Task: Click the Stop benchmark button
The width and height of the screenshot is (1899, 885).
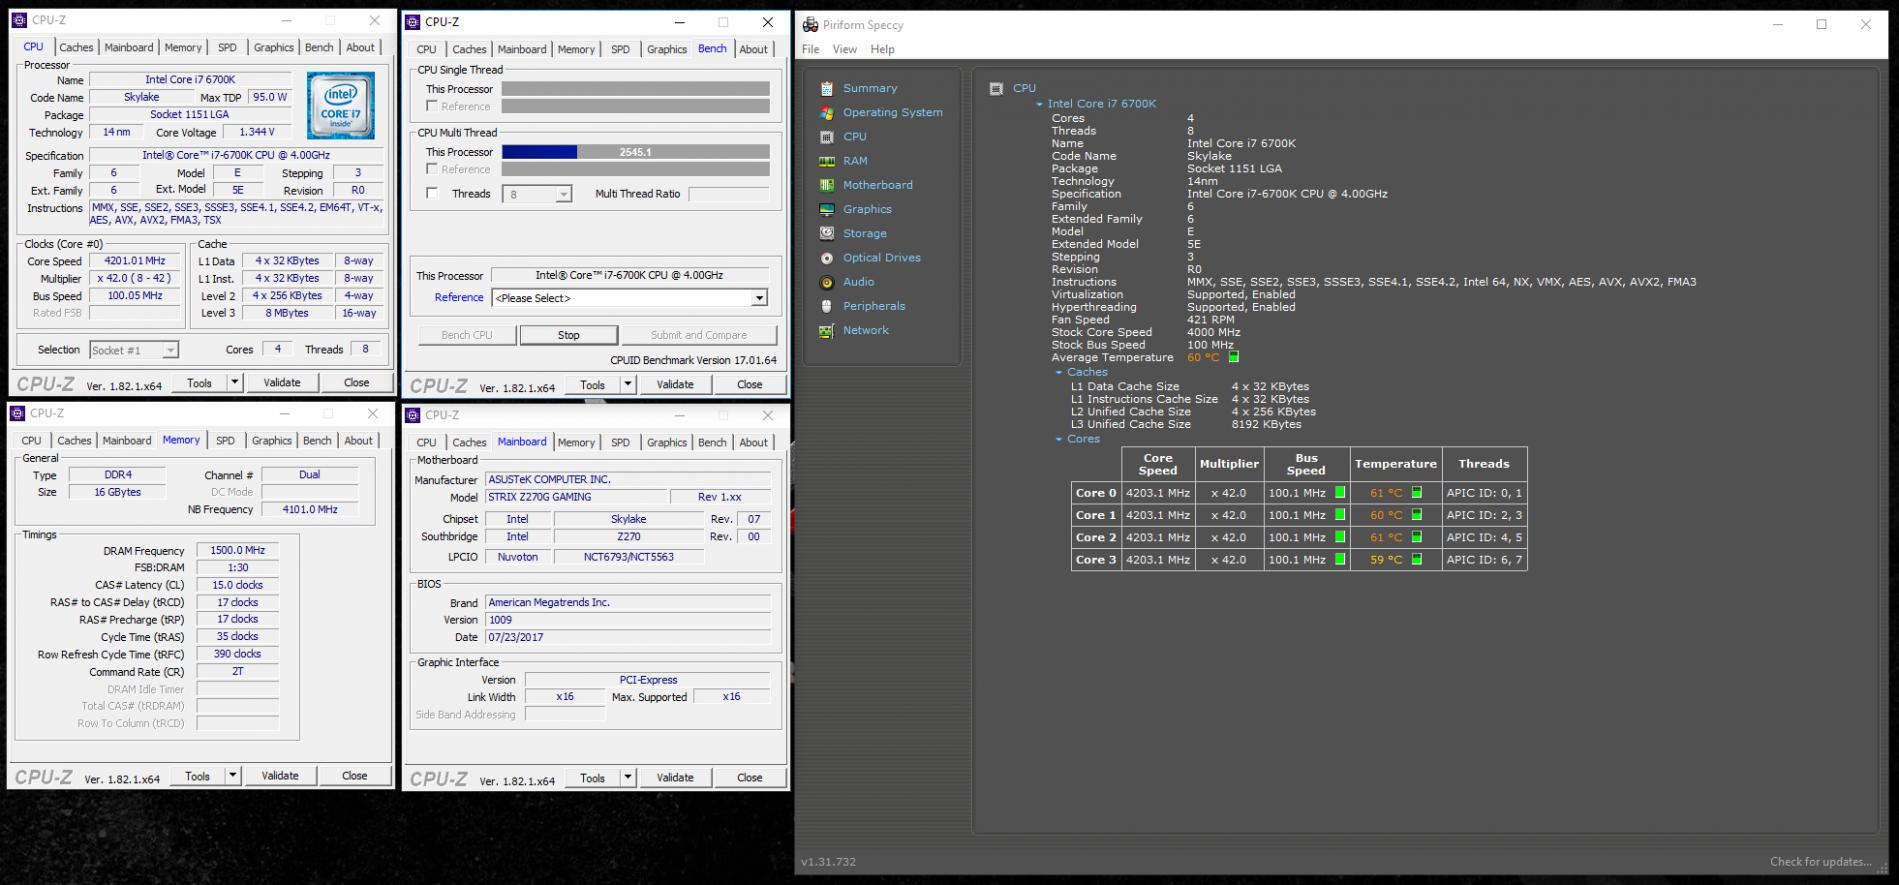Action: [x=568, y=335]
